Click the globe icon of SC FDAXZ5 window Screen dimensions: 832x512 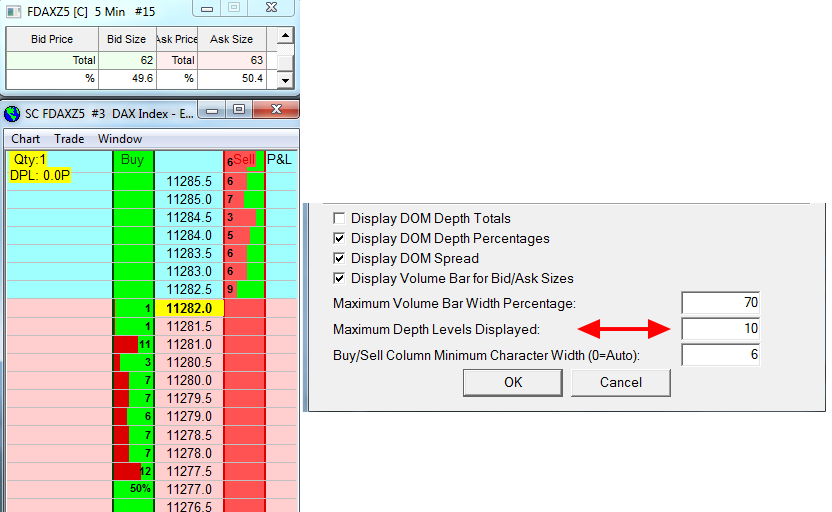pos(12,114)
